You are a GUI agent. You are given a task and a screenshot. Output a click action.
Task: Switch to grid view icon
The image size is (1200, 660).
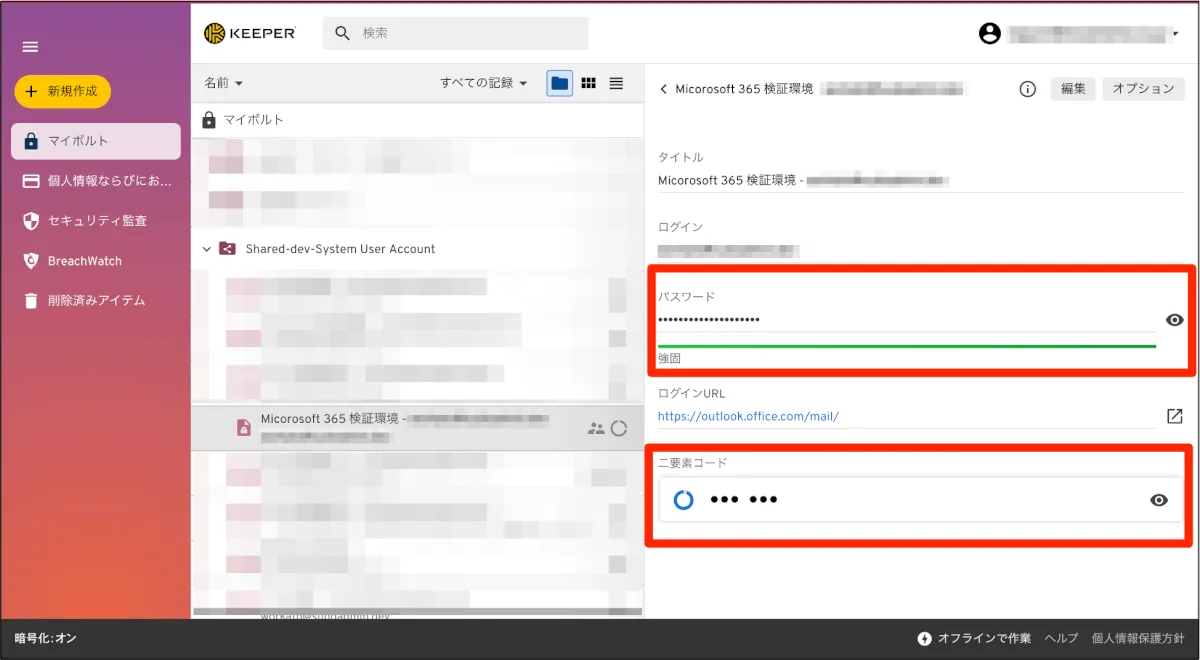pos(589,83)
